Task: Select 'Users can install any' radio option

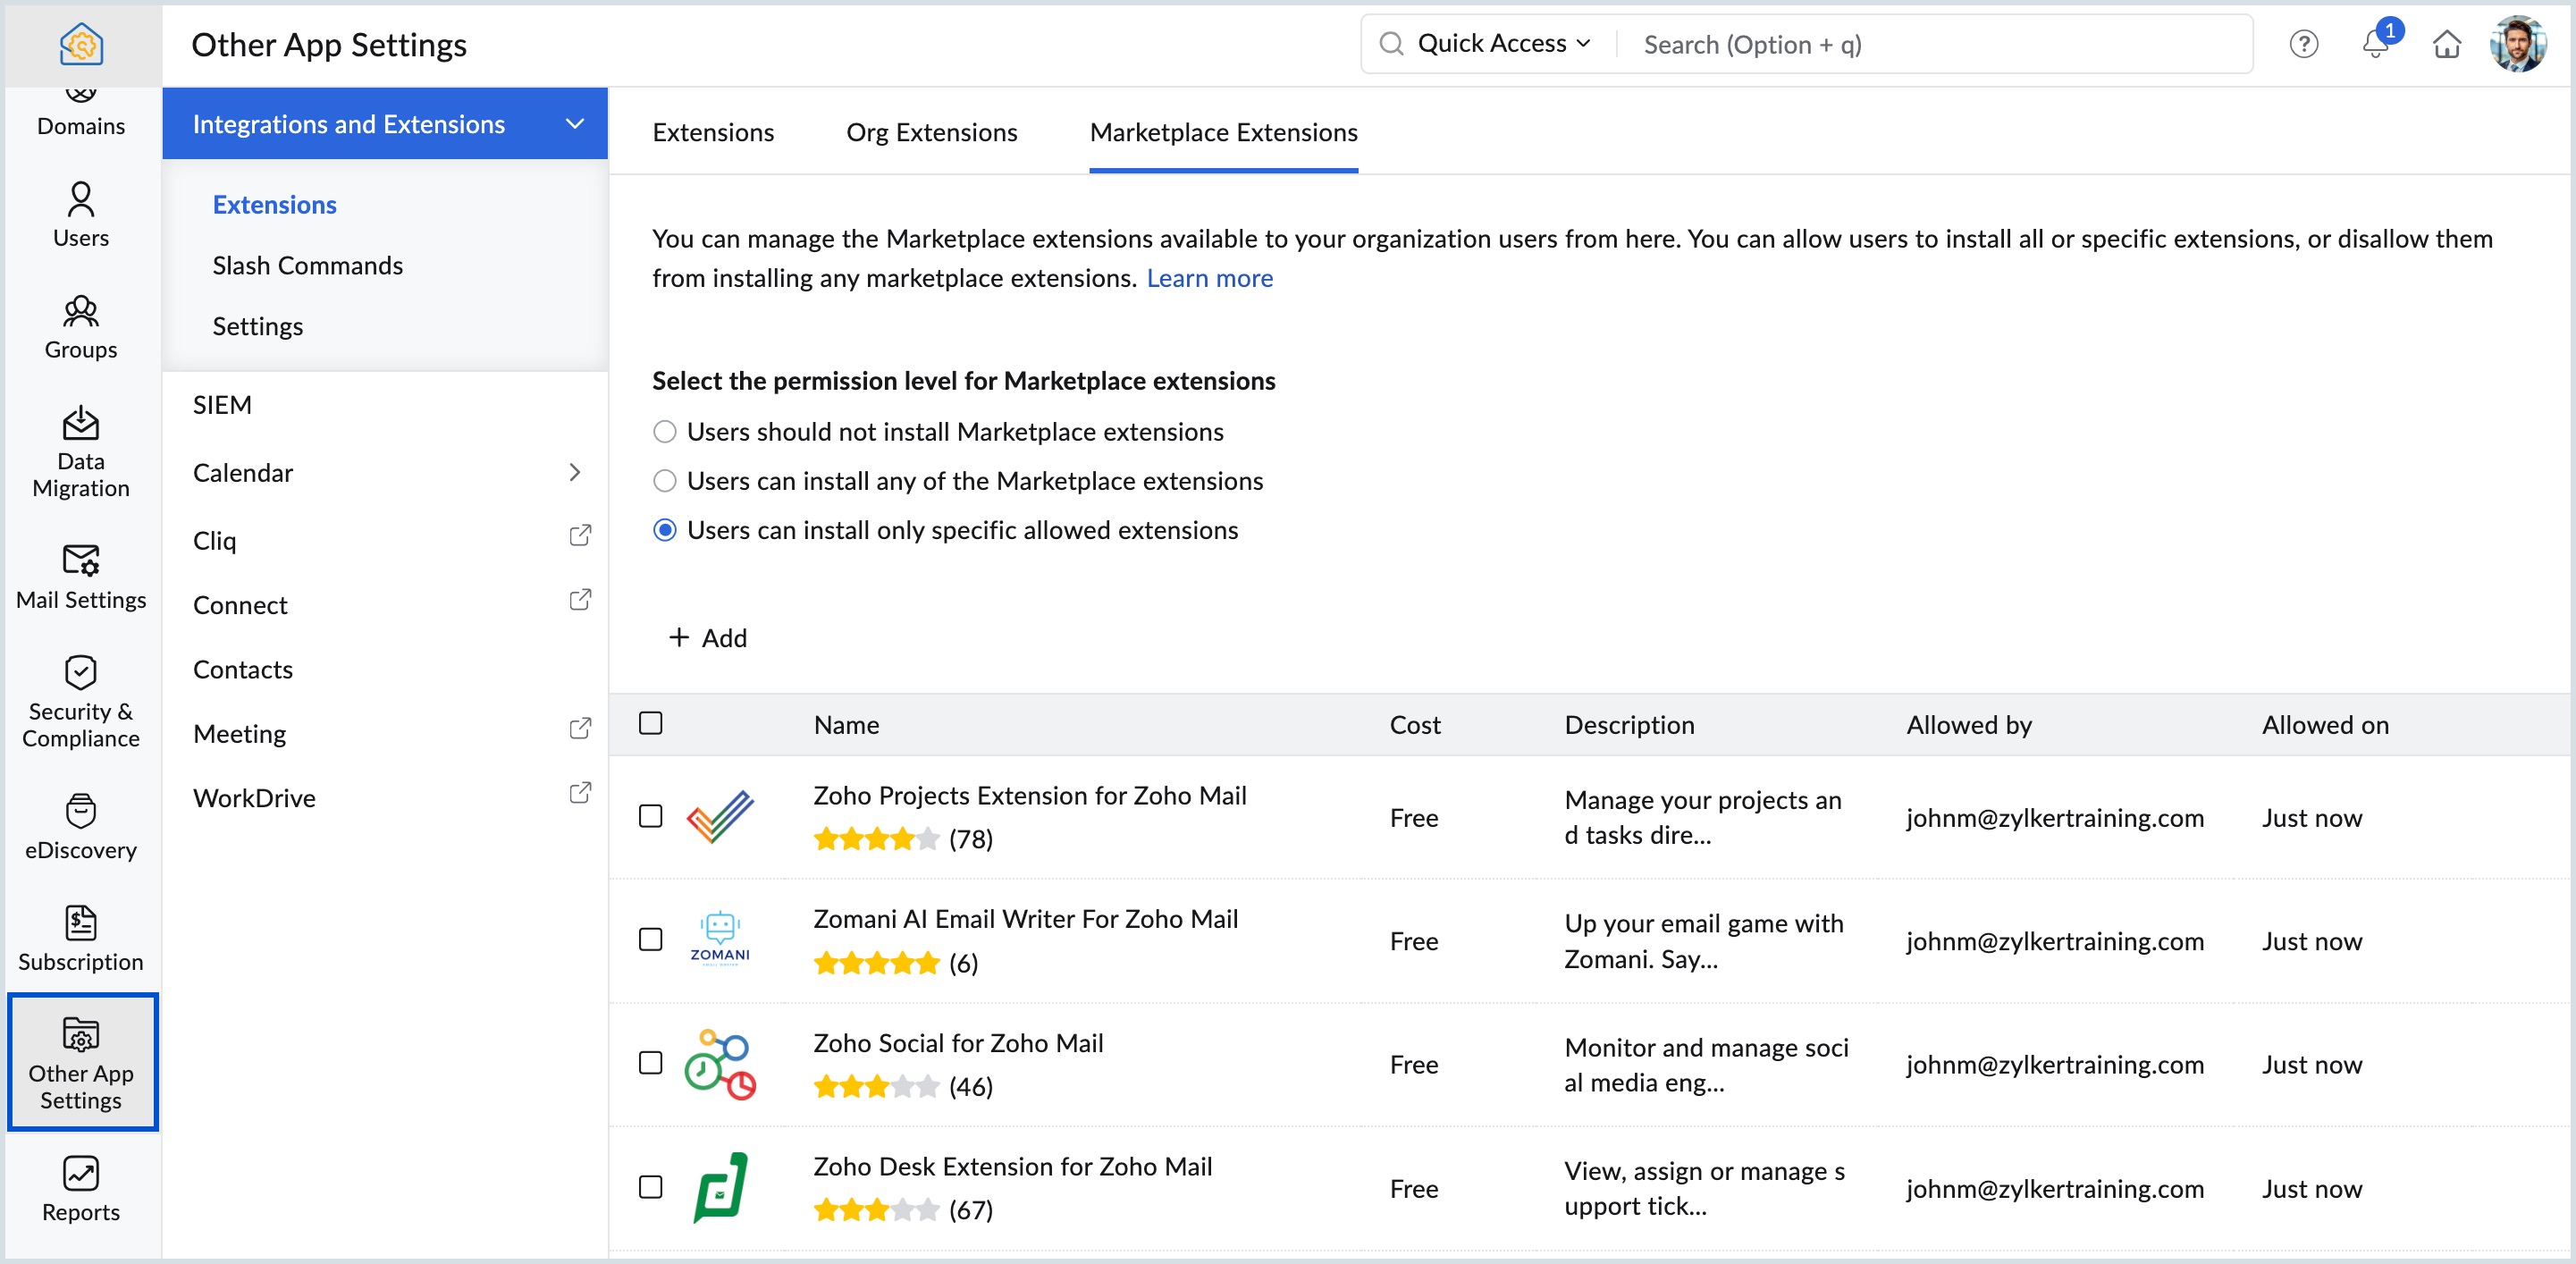Action: click(x=665, y=481)
